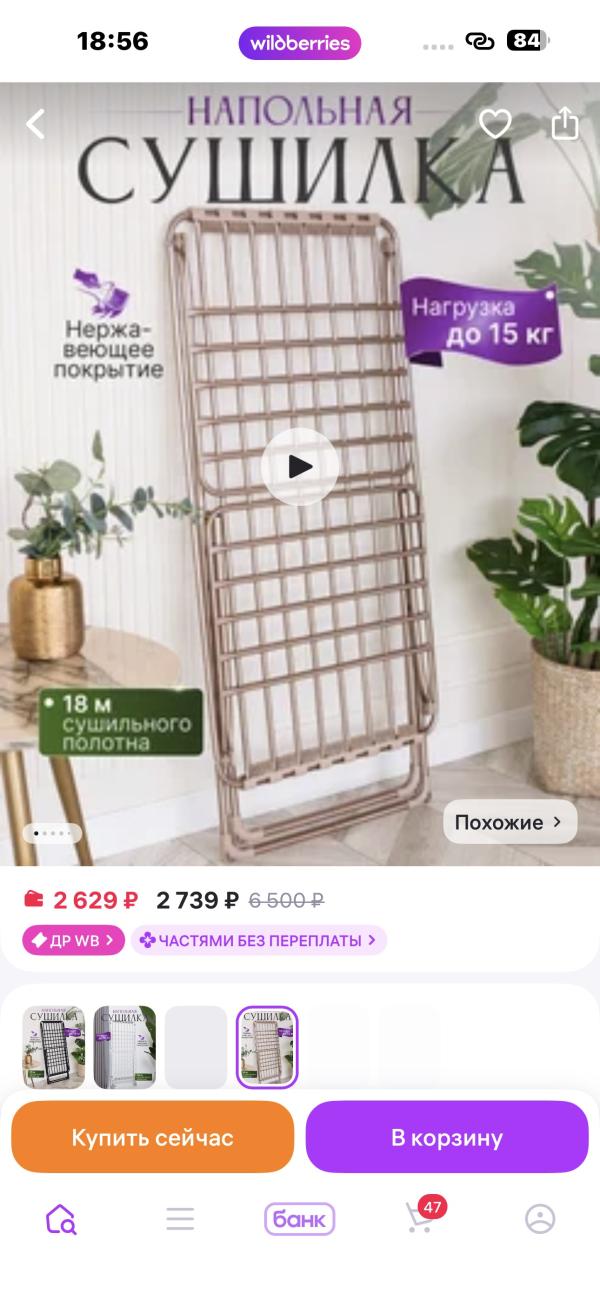Image resolution: width=600 pixels, height=1300 pixels.
Task: Open the банк tab
Action: (299, 1219)
